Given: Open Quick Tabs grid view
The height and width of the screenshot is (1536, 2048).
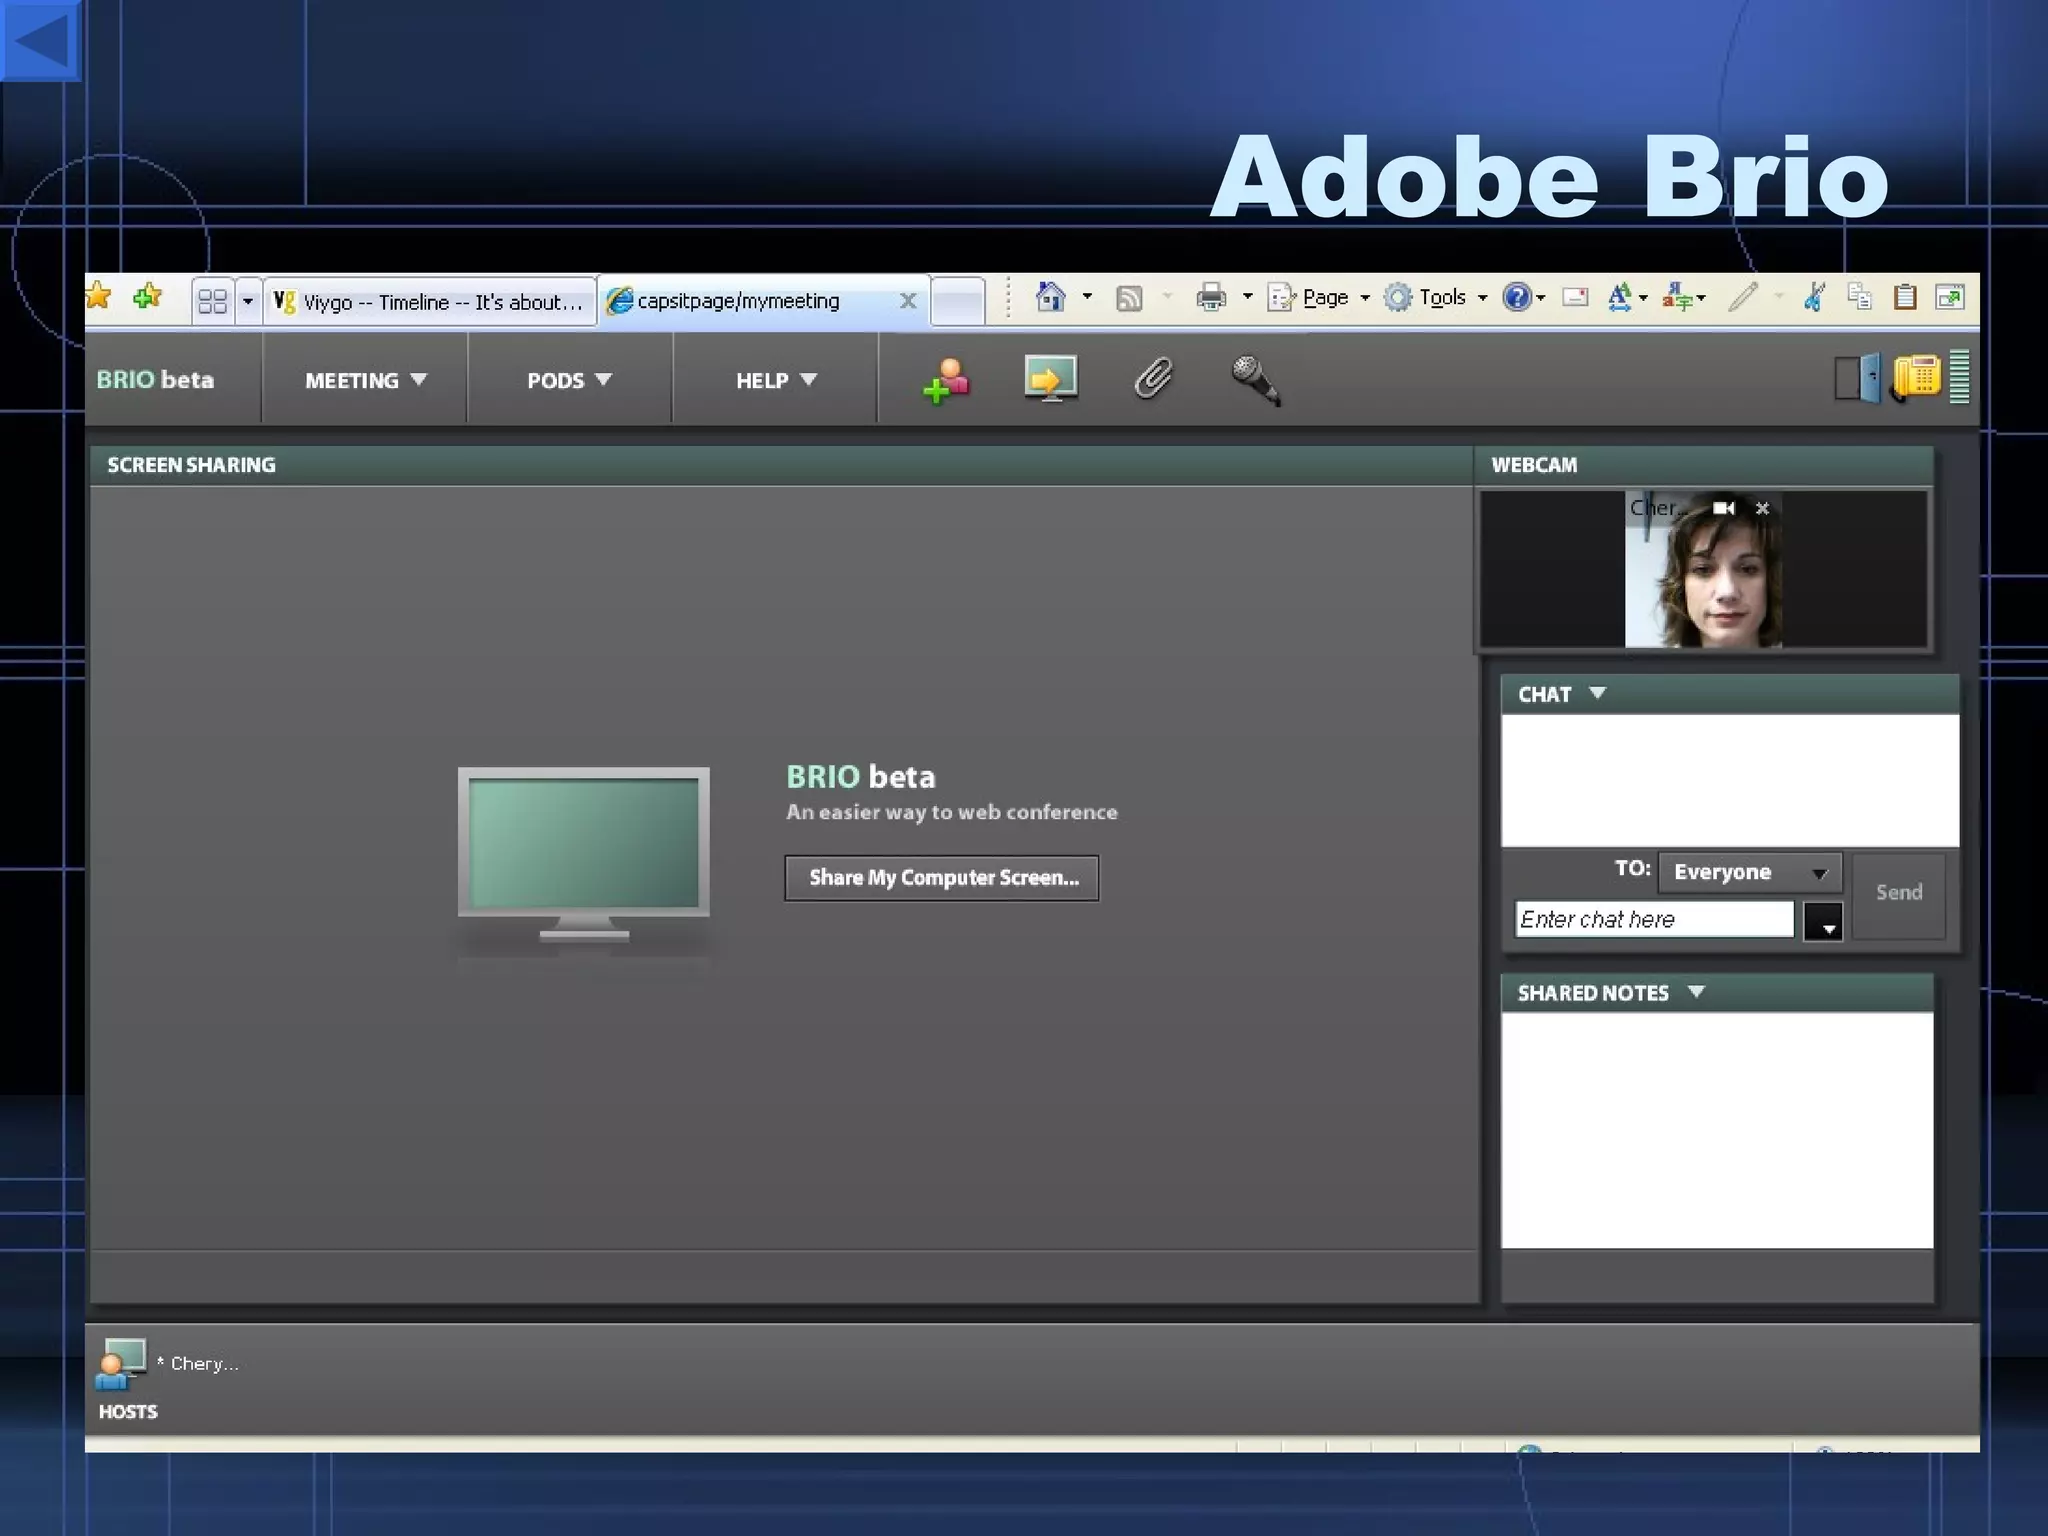Looking at the screenshot, I should pos(213,301).
